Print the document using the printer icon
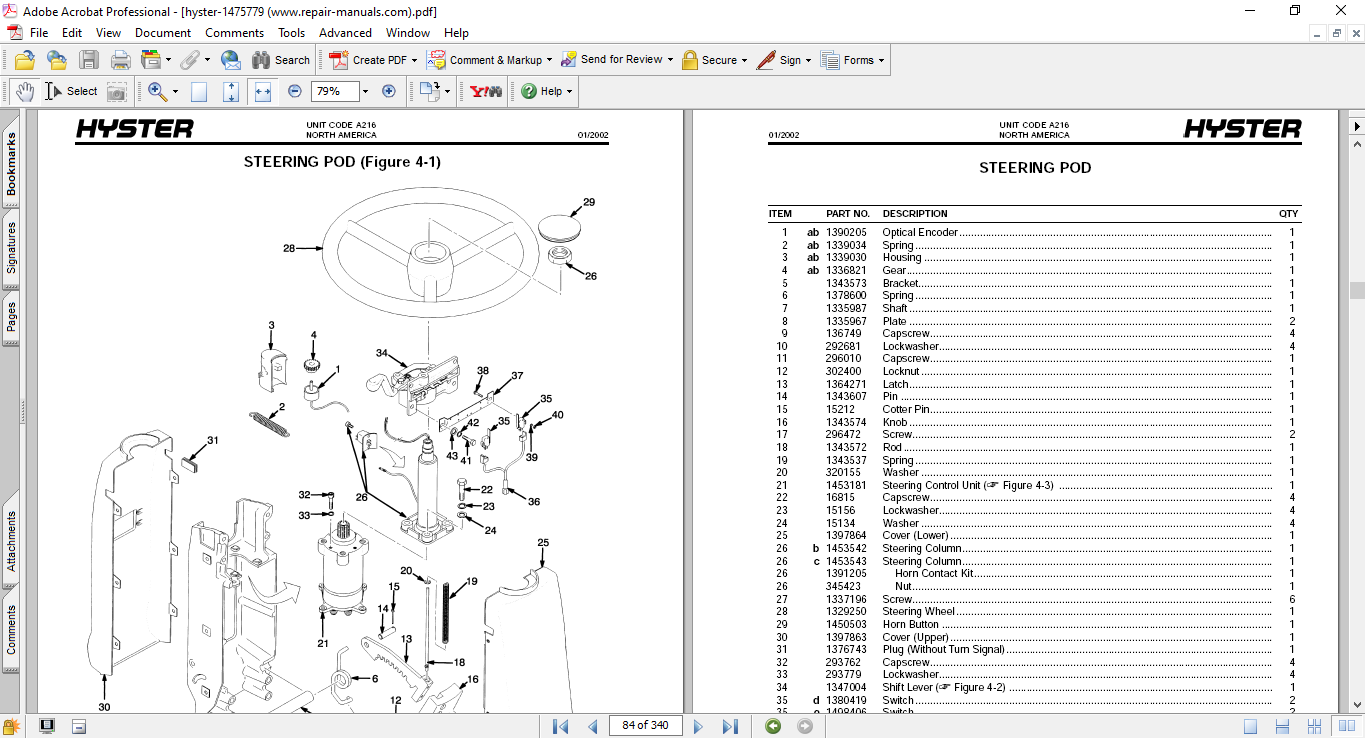This screenshot has width=1365, height=738. pyautogui.click(x=120, y=60)
